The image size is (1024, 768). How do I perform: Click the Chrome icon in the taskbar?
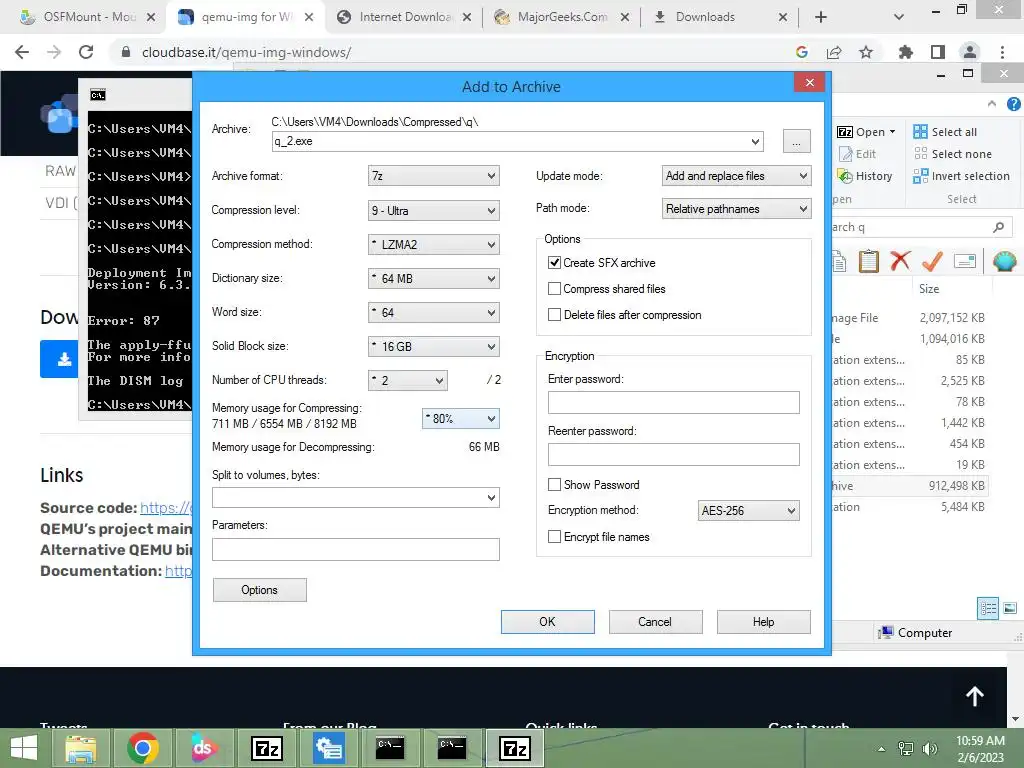point(142,748)
